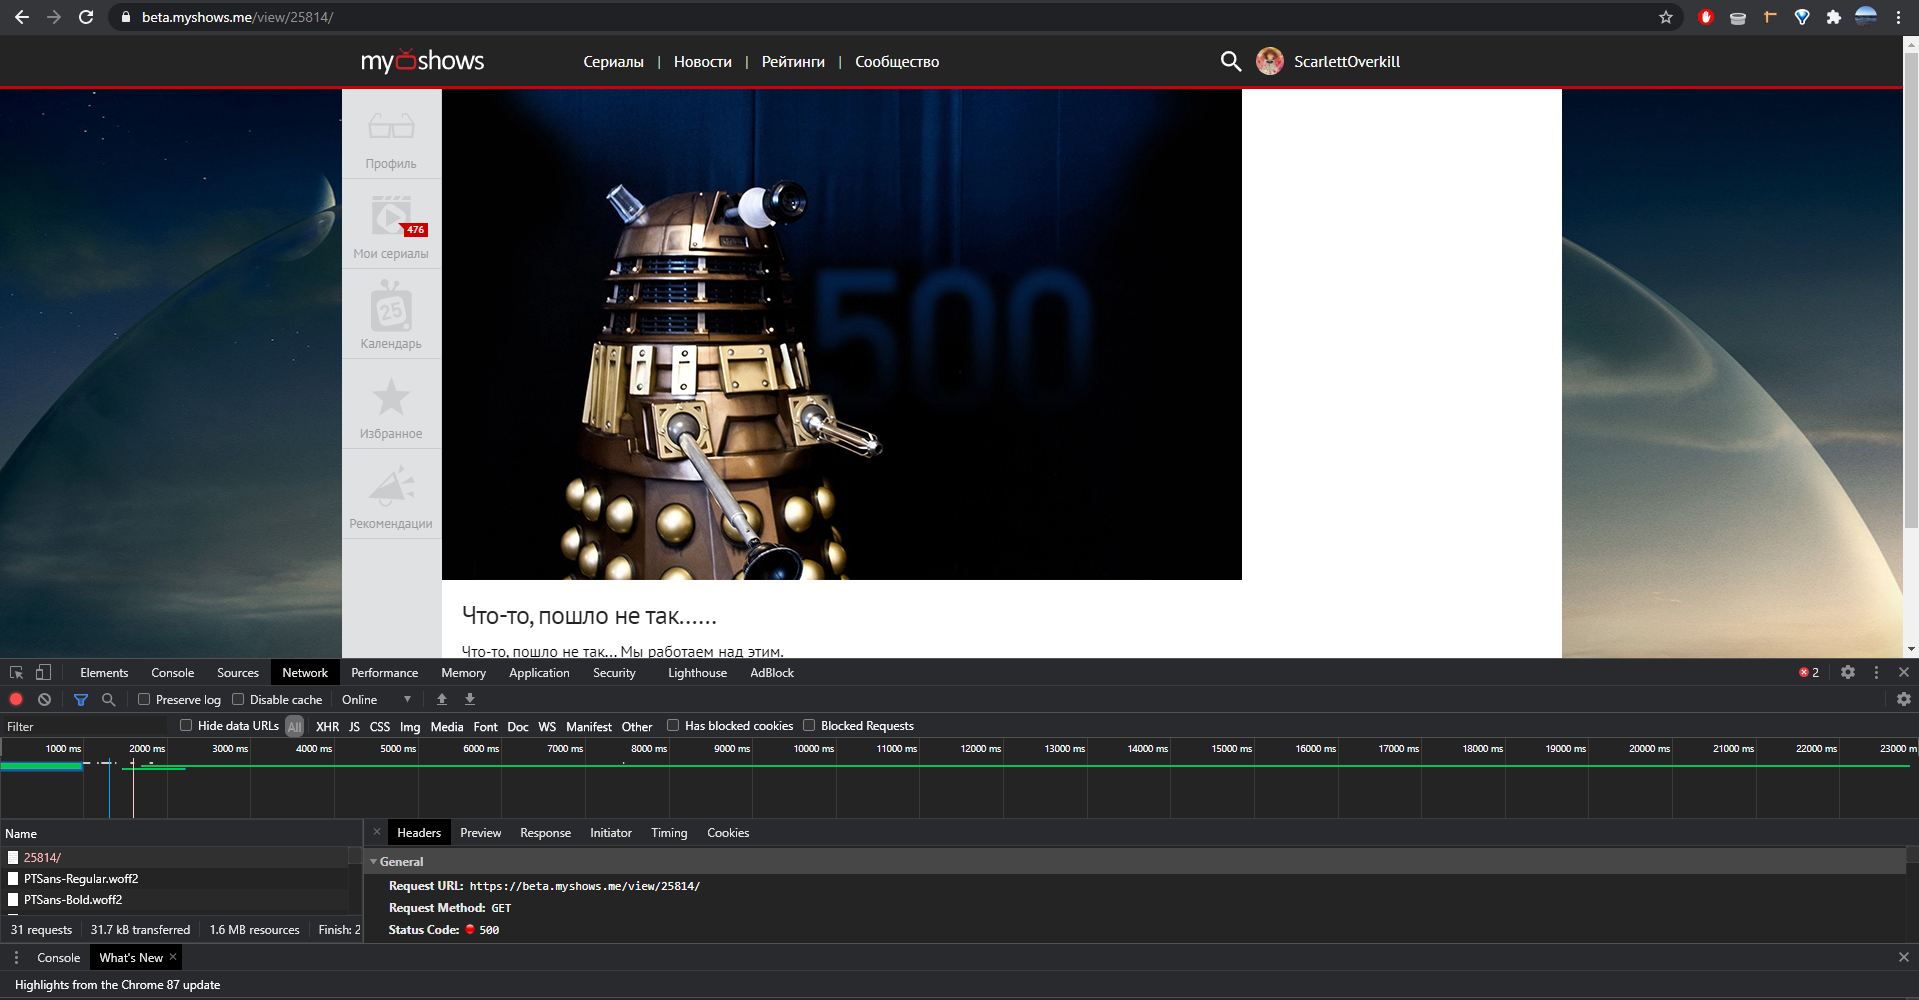Viewport: 1919px width, 1000px height.
Task: Open the Chrome three-dot menu
Action: (x=1898, y=17)
